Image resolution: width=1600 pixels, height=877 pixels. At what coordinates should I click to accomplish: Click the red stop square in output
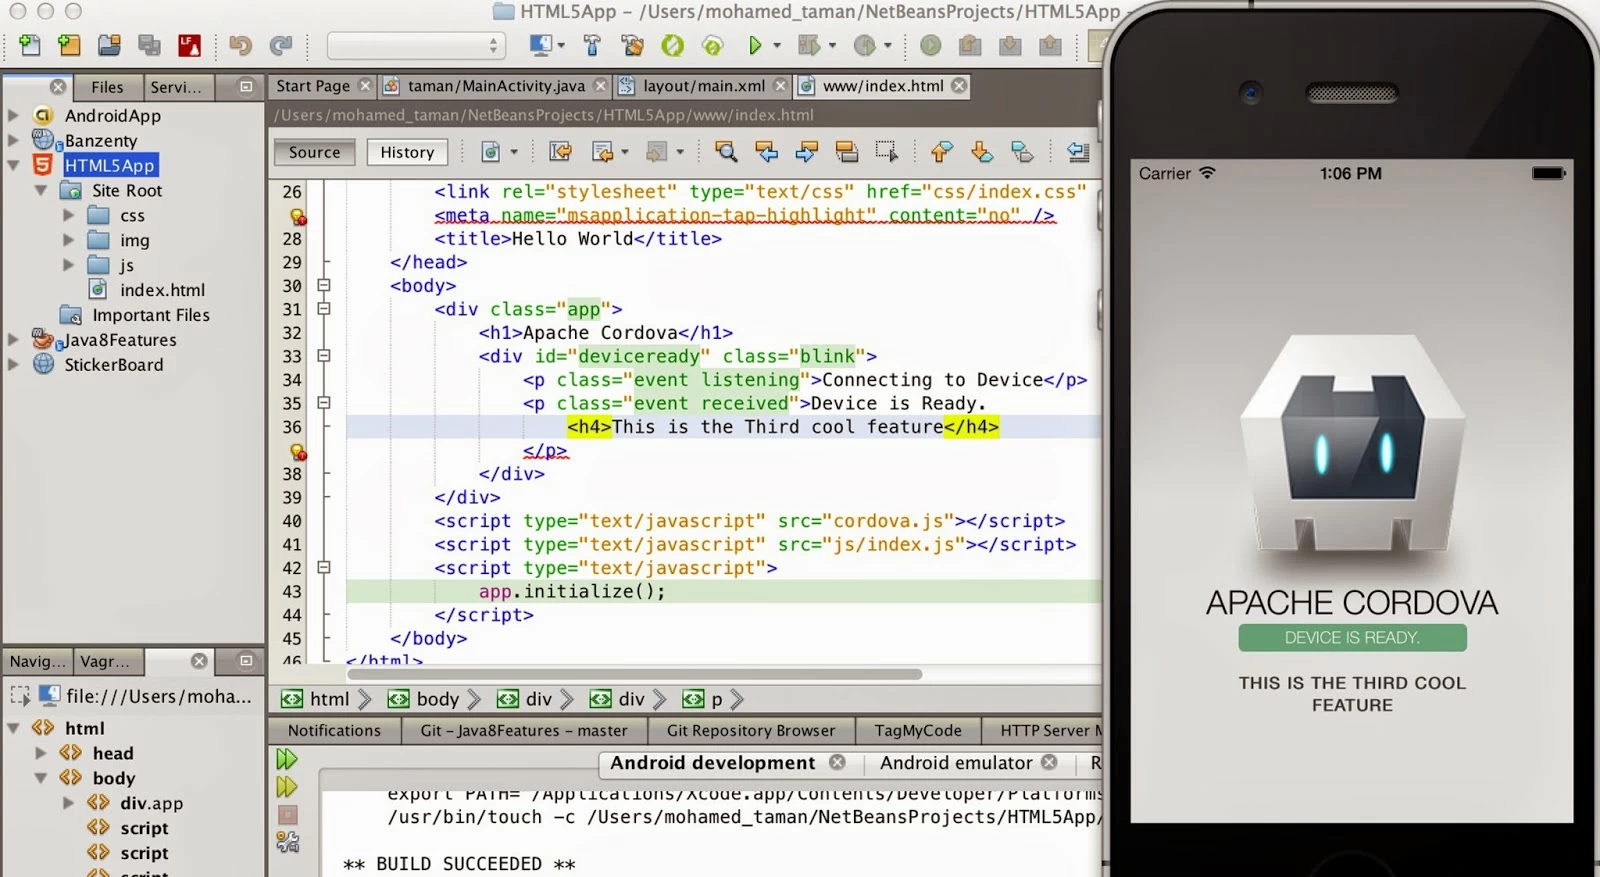pyautogui.click(x=287, y=815)
